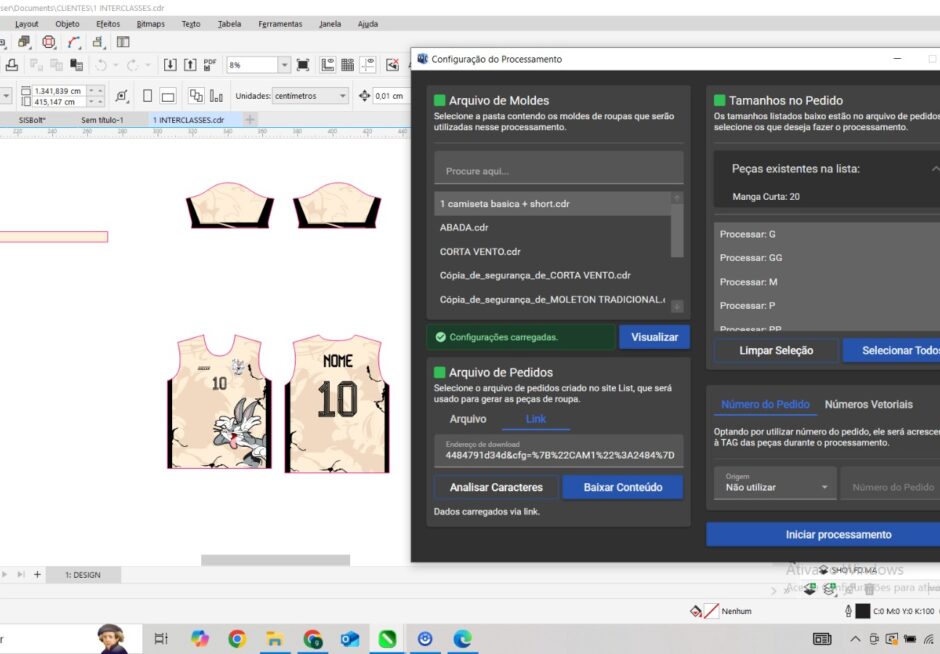
Task: Click the 1: DESIGN page tab
Action: point(83,575)
